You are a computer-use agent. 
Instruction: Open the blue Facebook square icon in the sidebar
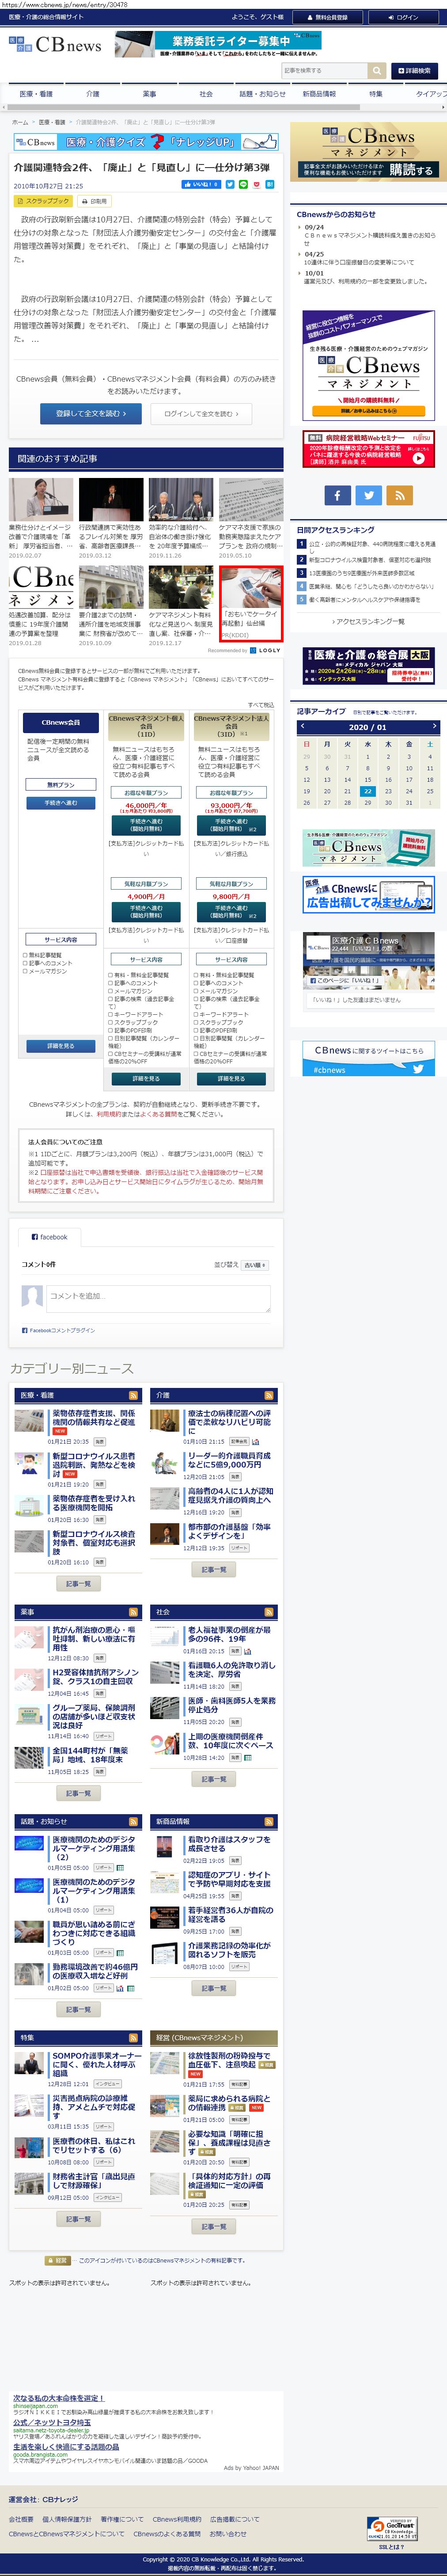(x=337, y=495)
